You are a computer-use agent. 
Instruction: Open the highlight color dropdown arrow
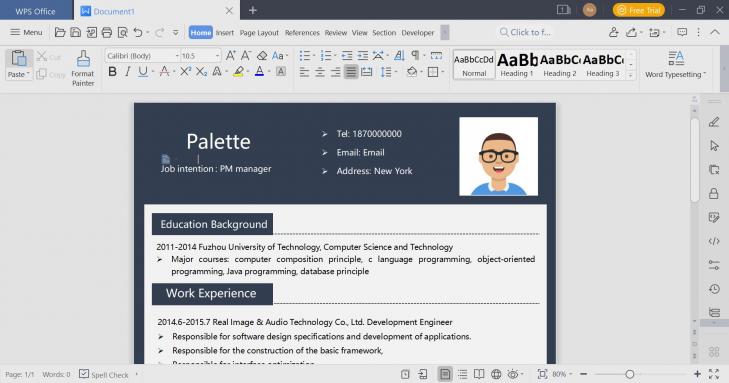[x=248, y=72]
